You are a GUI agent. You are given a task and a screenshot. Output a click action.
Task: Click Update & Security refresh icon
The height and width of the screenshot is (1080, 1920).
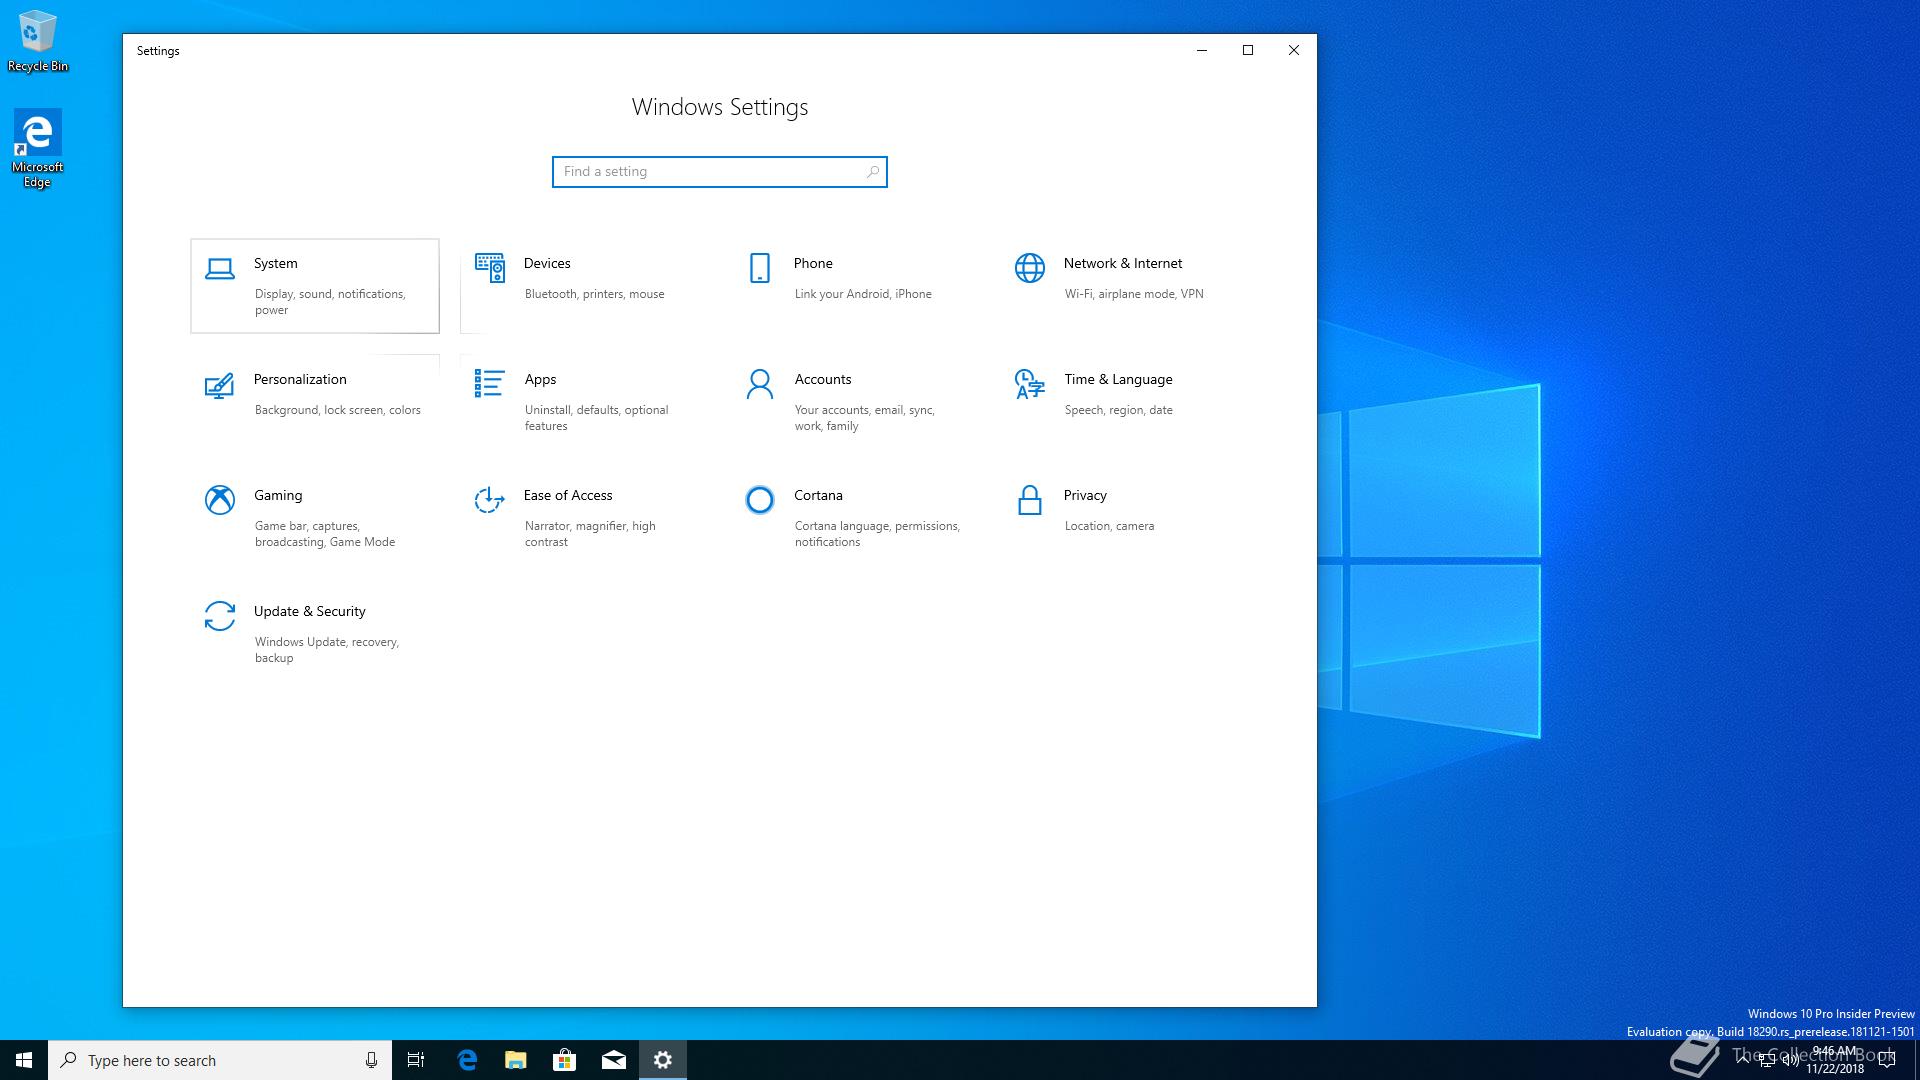(x=220, y=616)
